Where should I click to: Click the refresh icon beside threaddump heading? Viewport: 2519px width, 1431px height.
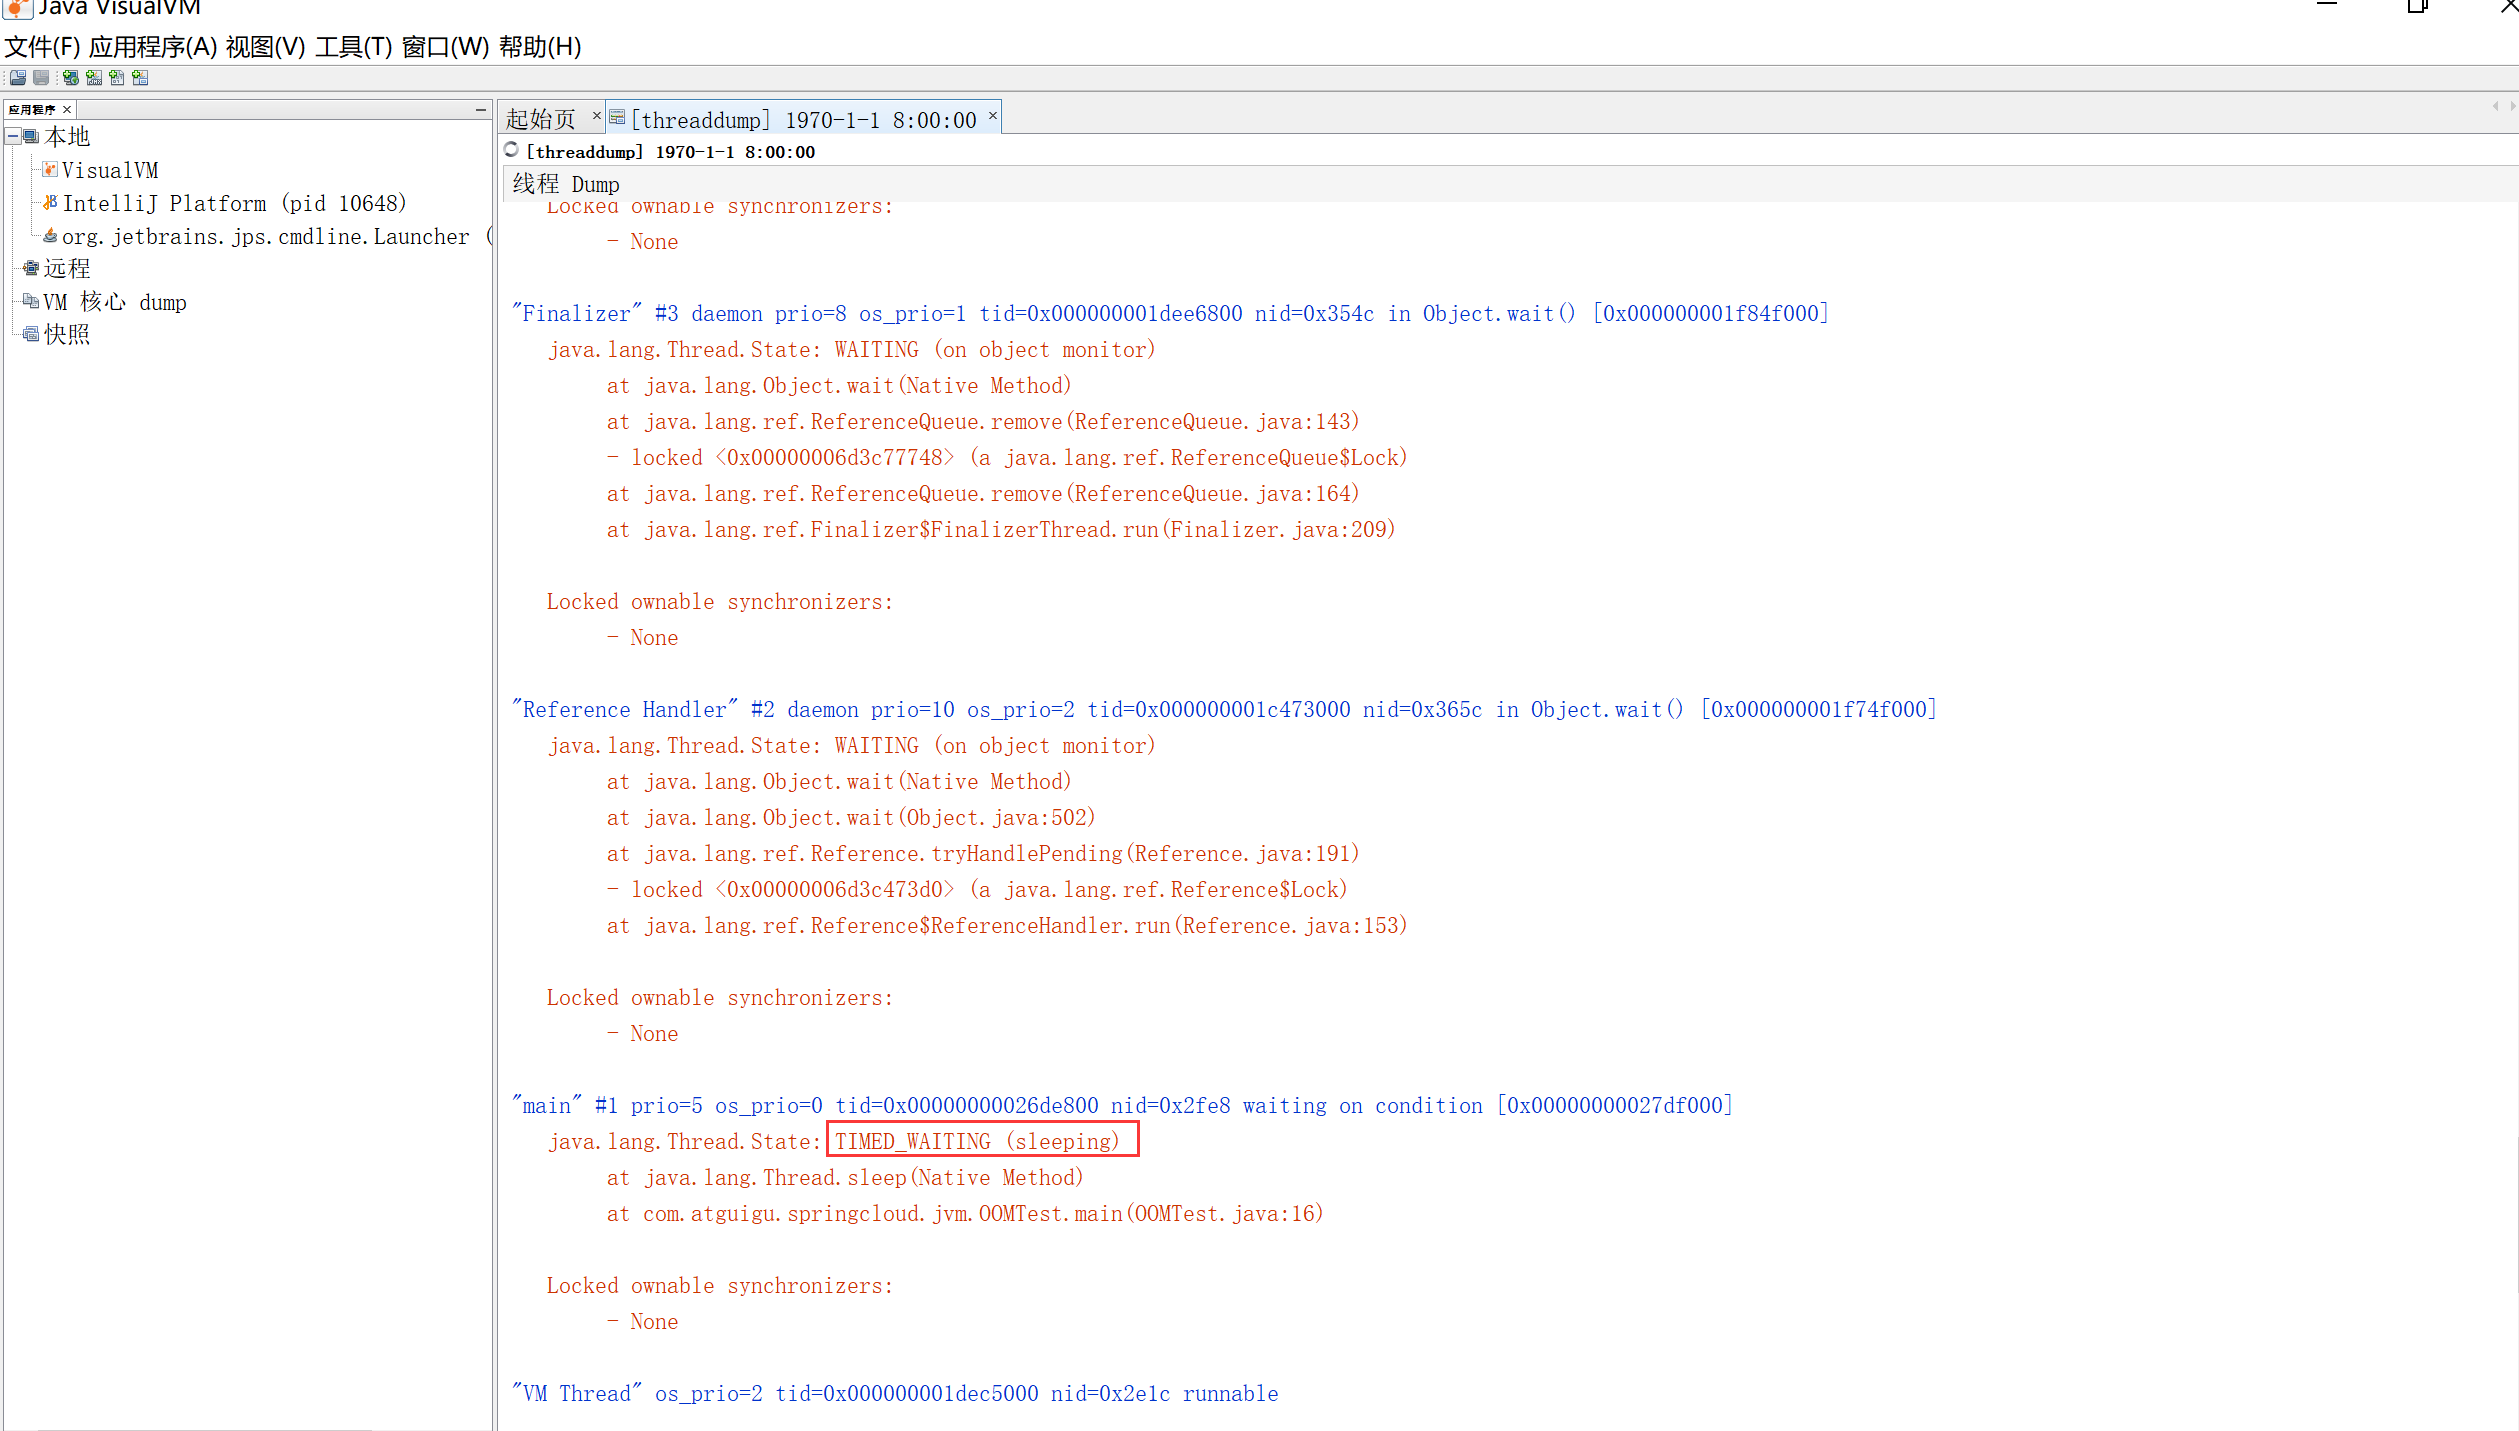pyautogui.click(x=511, y=149)
